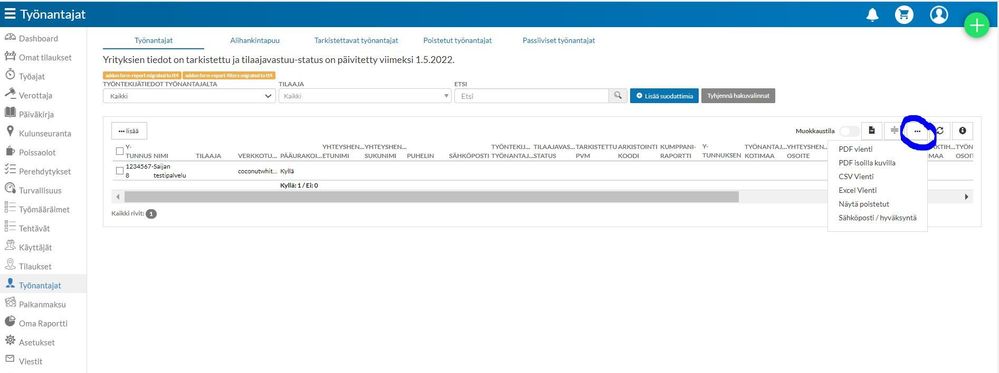Image resolution: width=999 pixels, height=373 pixels.
Task: Click the Kyllä cell in Pääurakoitsija column
Action: pos(287,171)
